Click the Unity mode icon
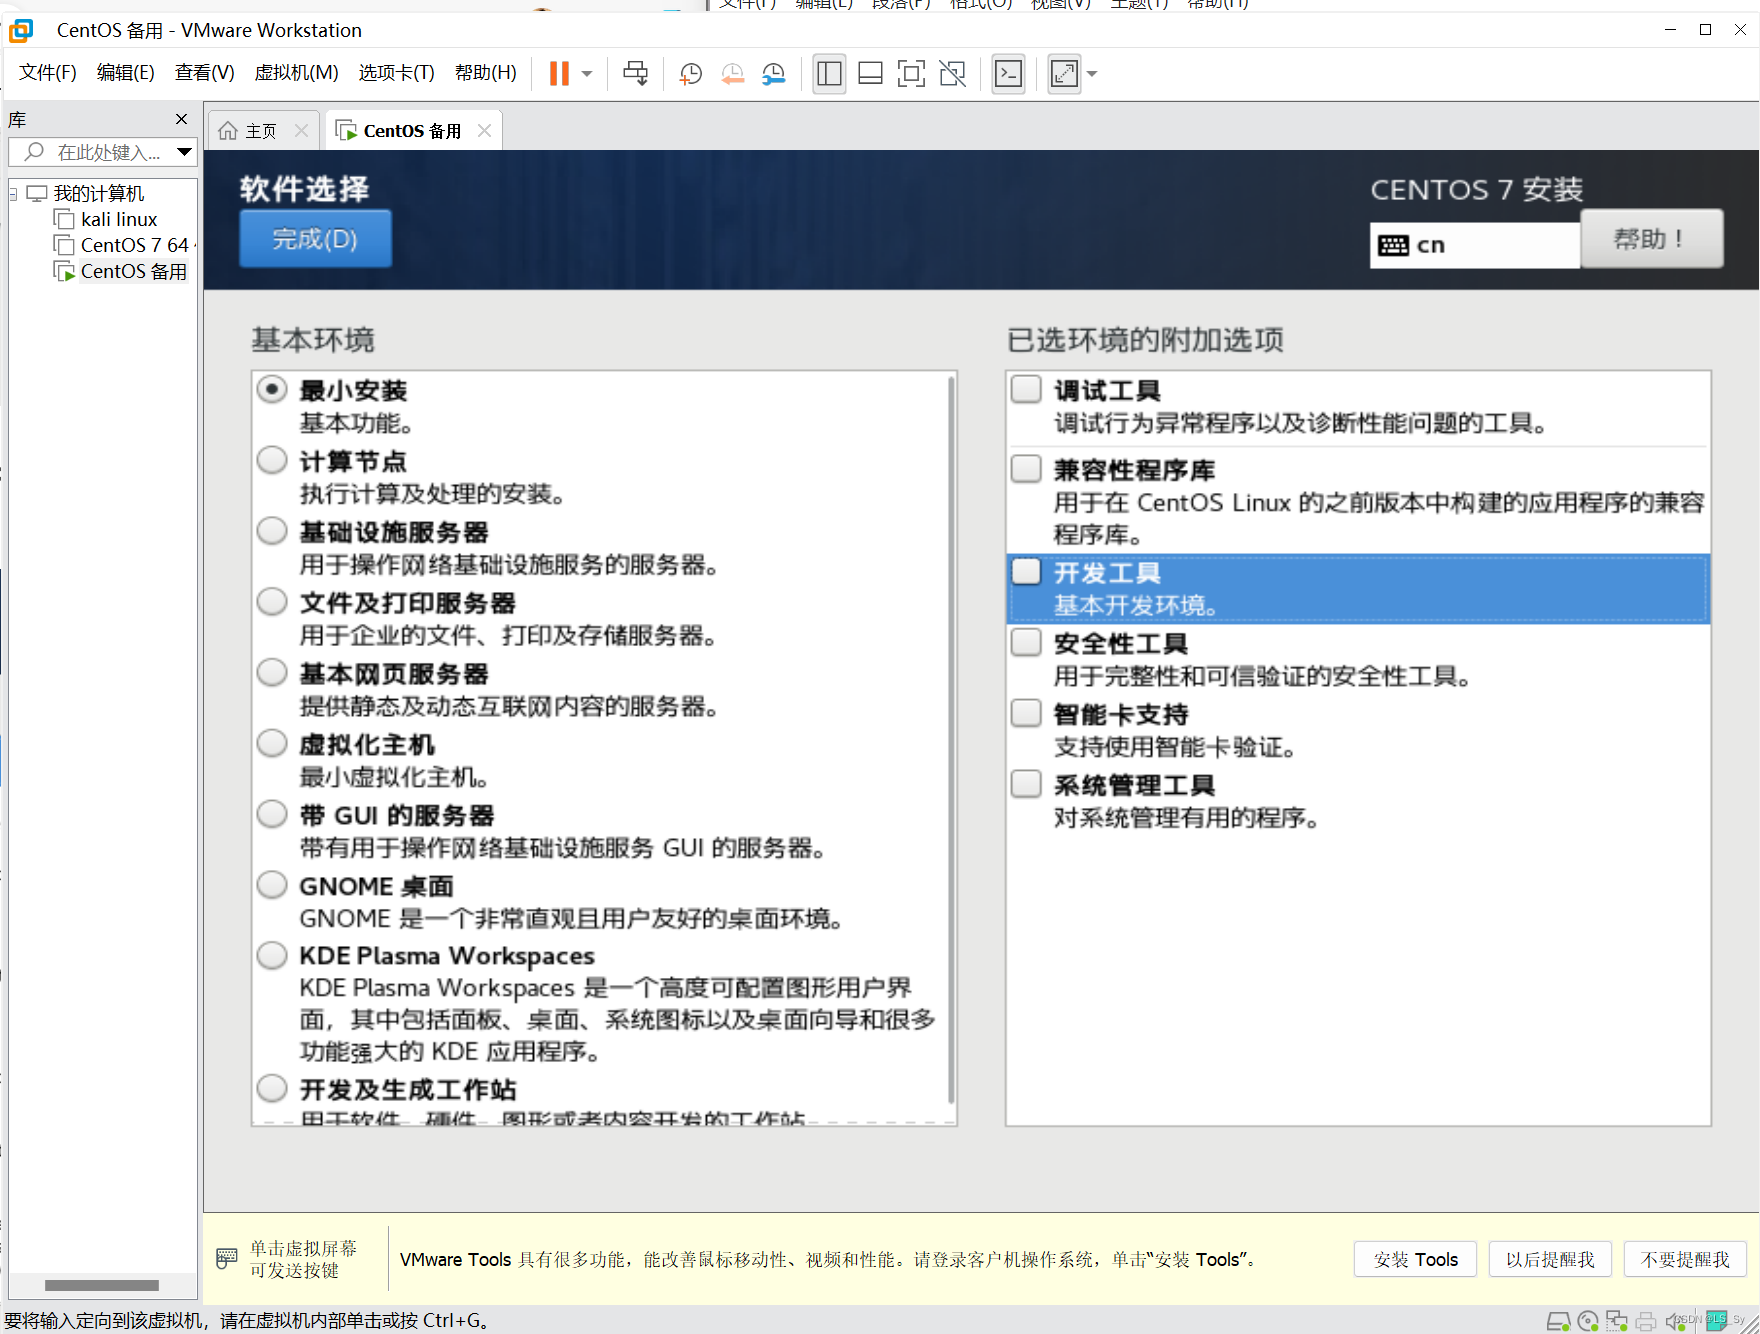The height and width of the screenshot is (1334, 1760). (x=952, y=73)
